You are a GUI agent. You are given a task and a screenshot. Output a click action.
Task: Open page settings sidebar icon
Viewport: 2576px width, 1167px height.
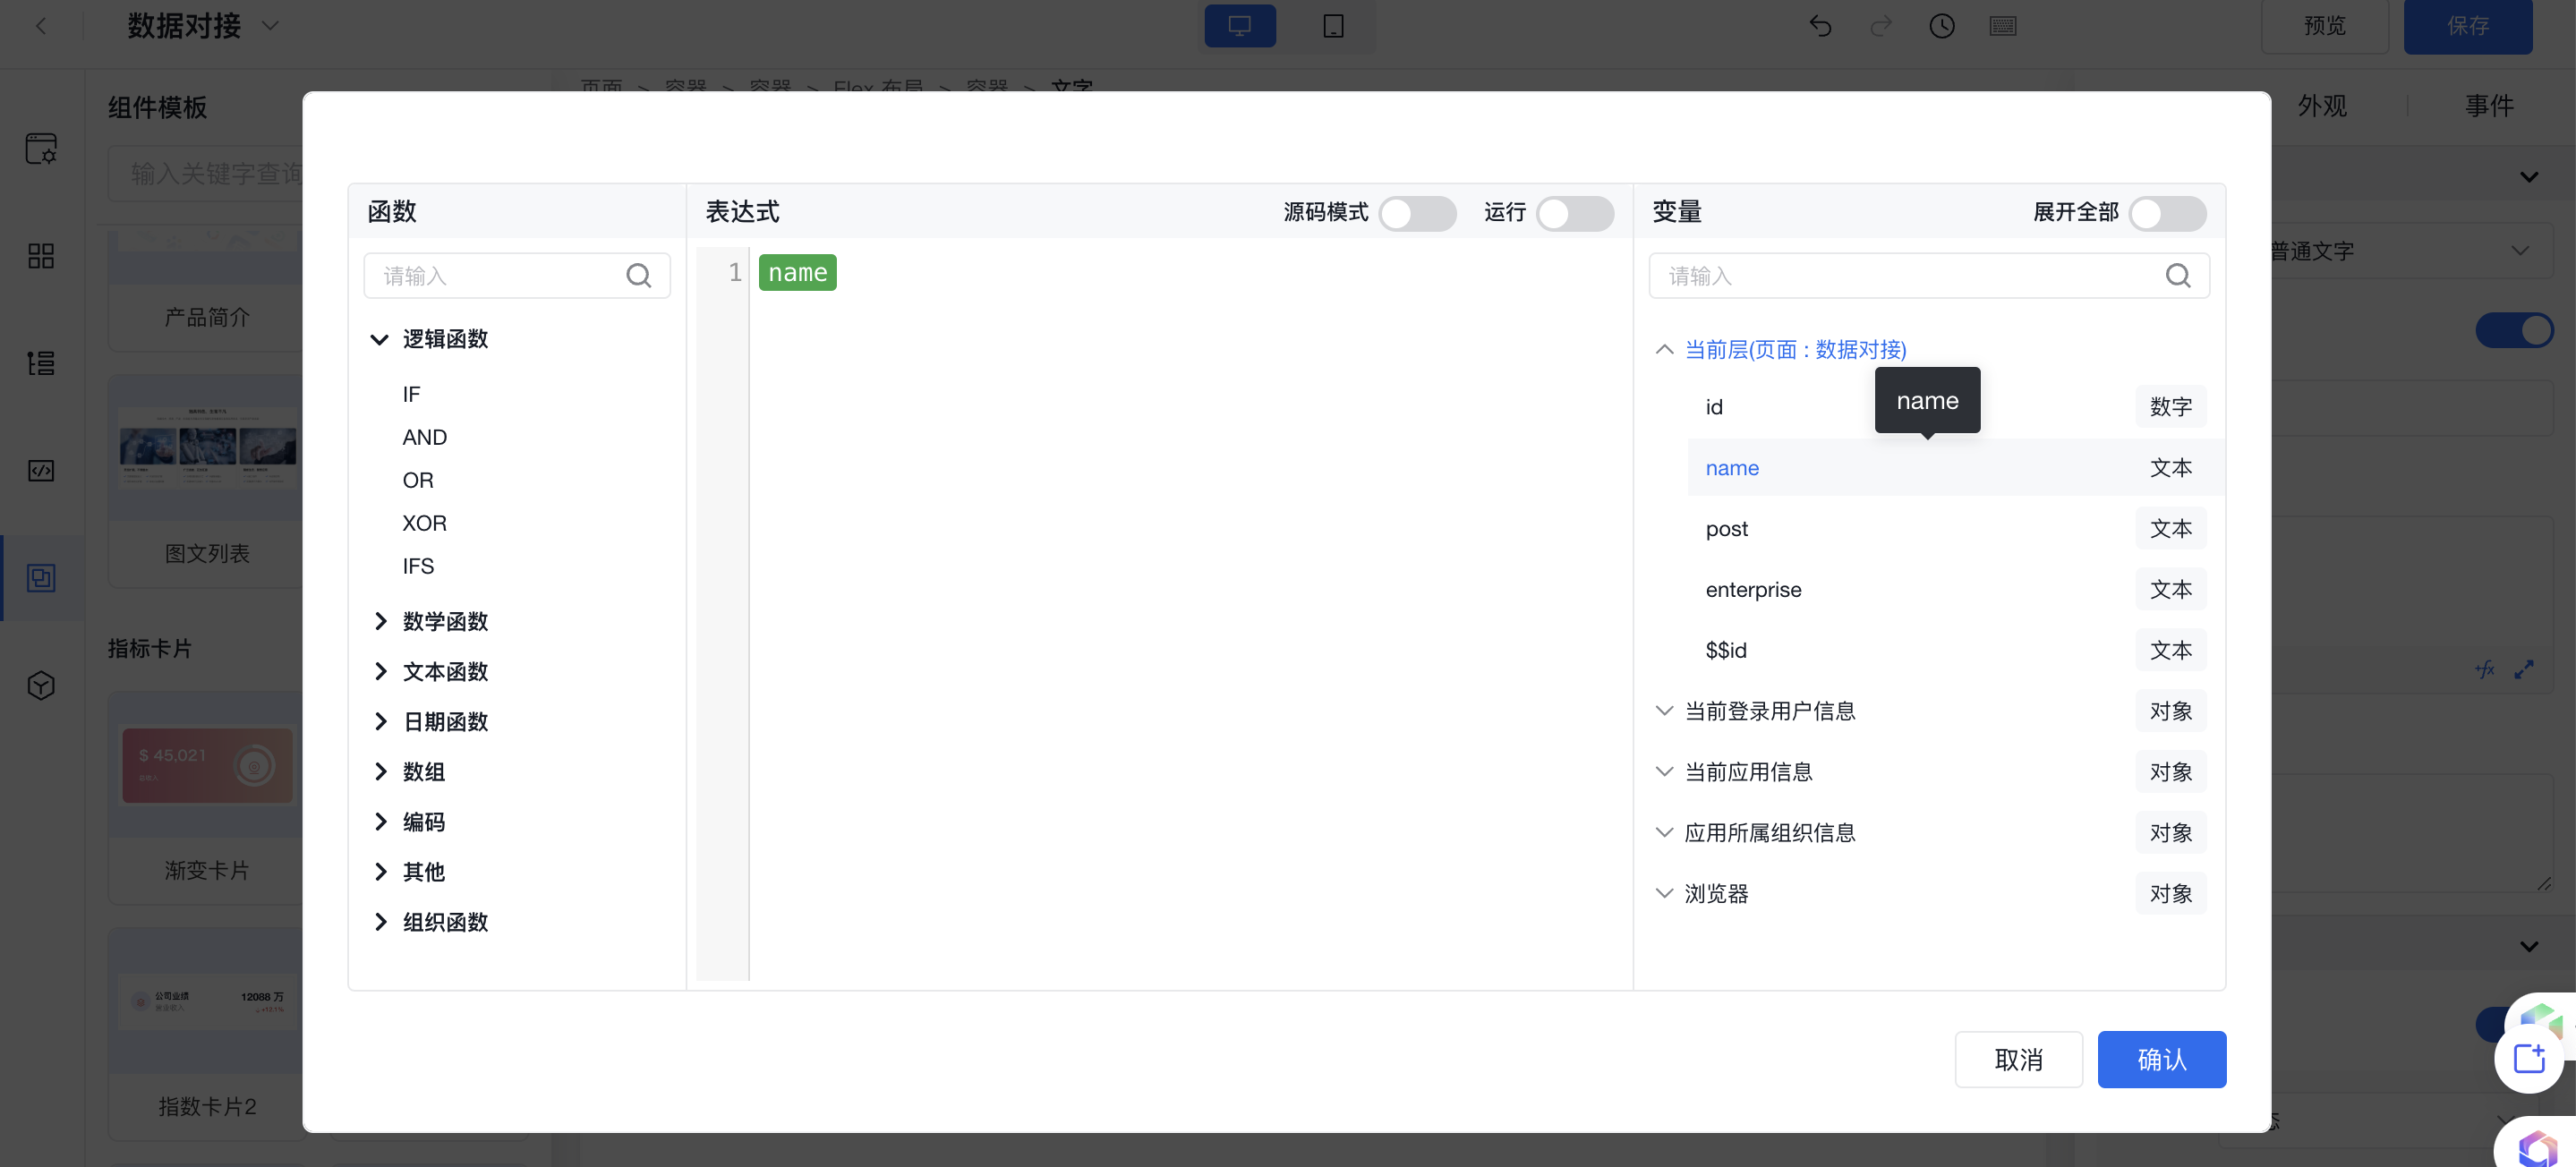41,149
